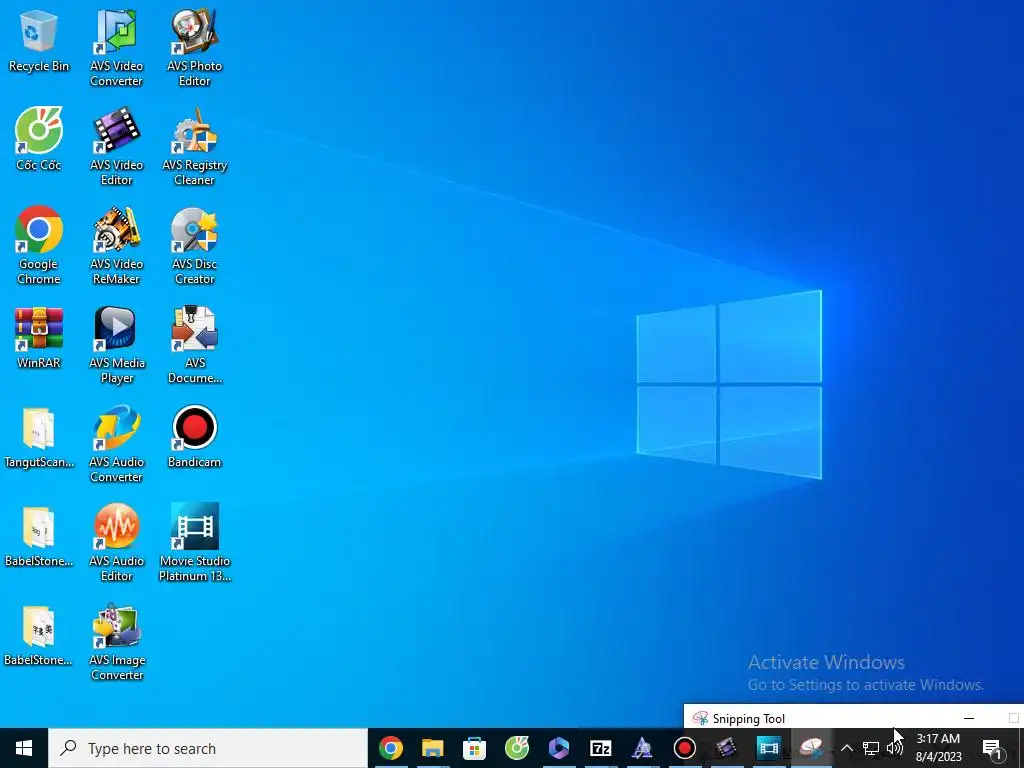Select the AVS Video ReMaker shortcut
This screenshot has height=768, width=1024.
tap(116, 246)
